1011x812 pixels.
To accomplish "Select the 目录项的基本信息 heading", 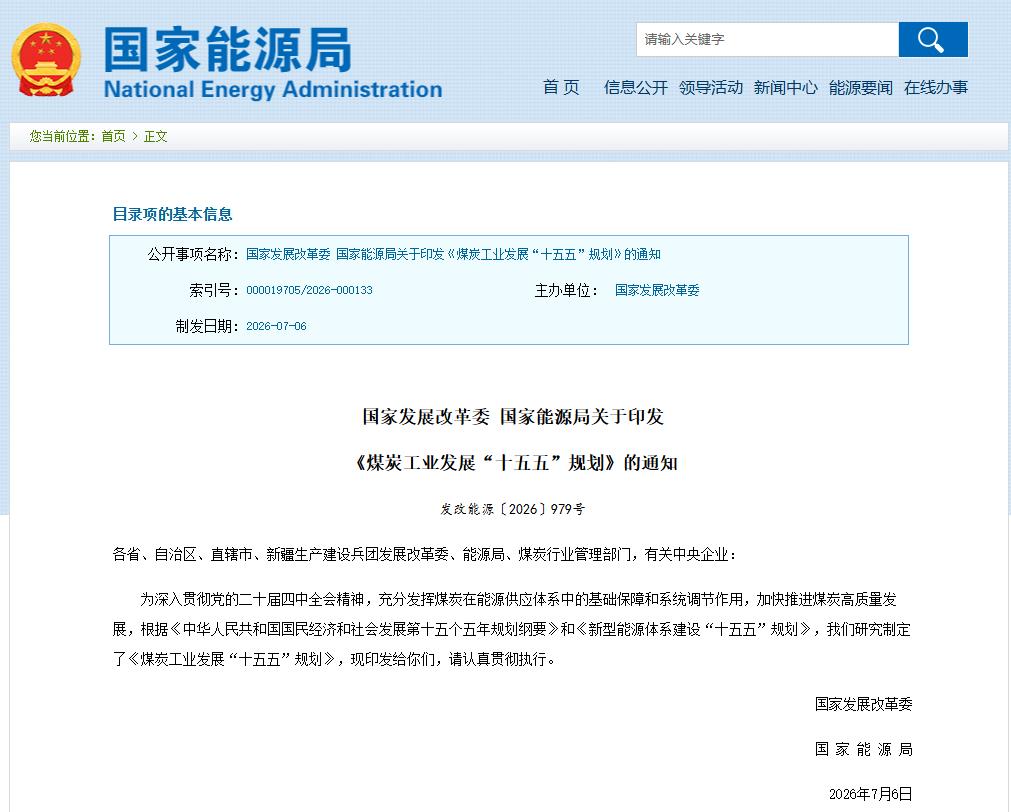I will point(172,214).
